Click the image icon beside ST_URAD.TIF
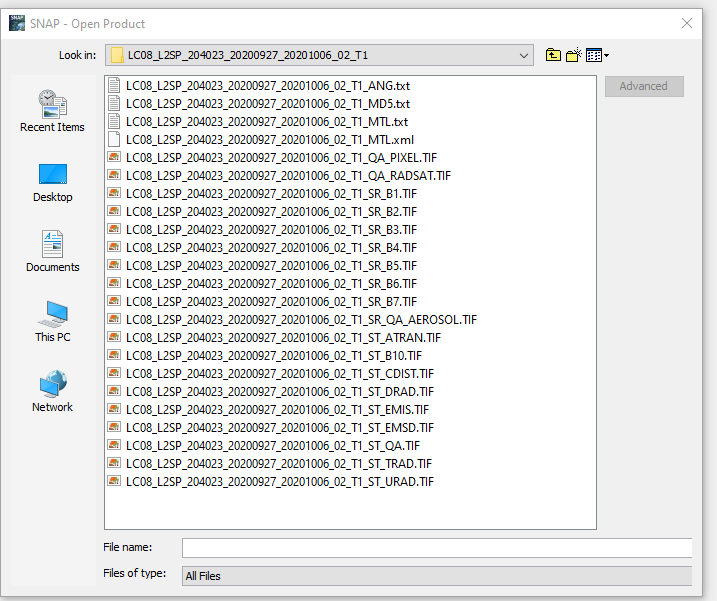The width and height of the screenshot is (717, 601). (x=114, y=481)
